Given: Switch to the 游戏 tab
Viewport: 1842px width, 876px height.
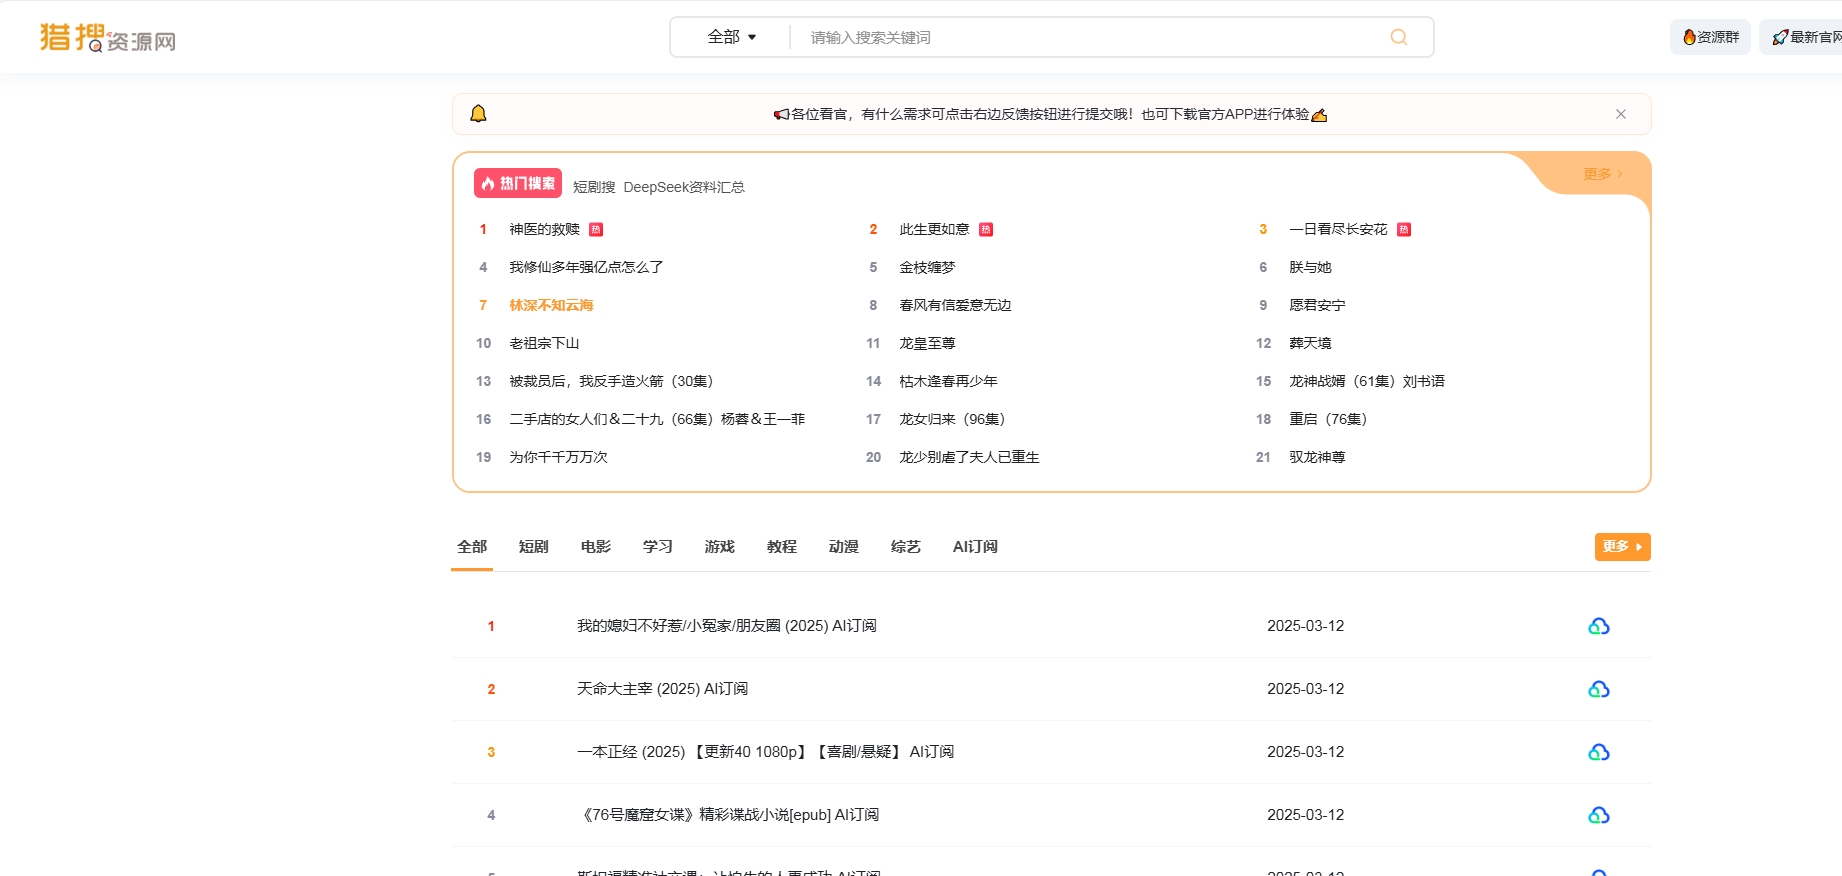Looking at the screenshot, I should [x=720, y=547].
